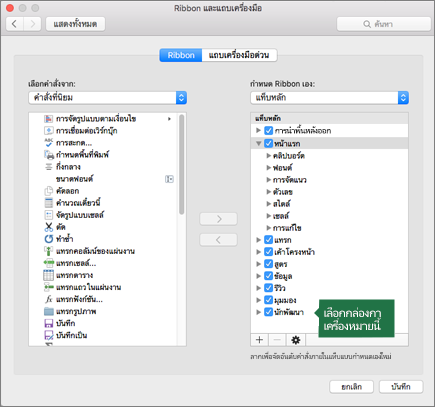
Task: Click the fx แทรกฟังก์ชัน icon
Action: [49, 299]
